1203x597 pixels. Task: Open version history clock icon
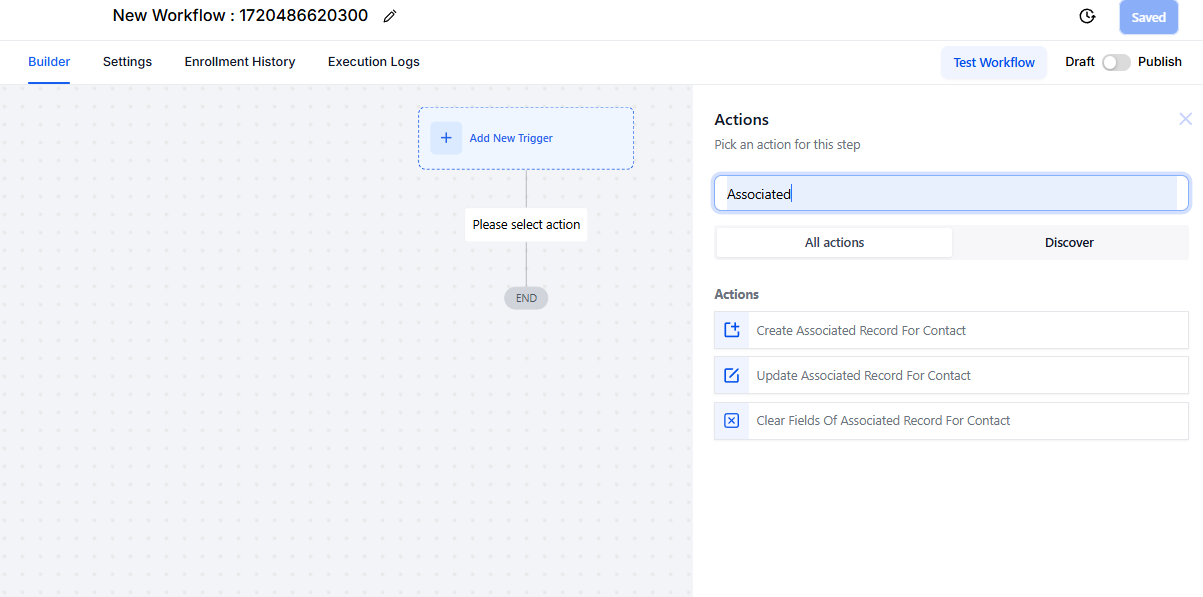[x=1087, y=16]
